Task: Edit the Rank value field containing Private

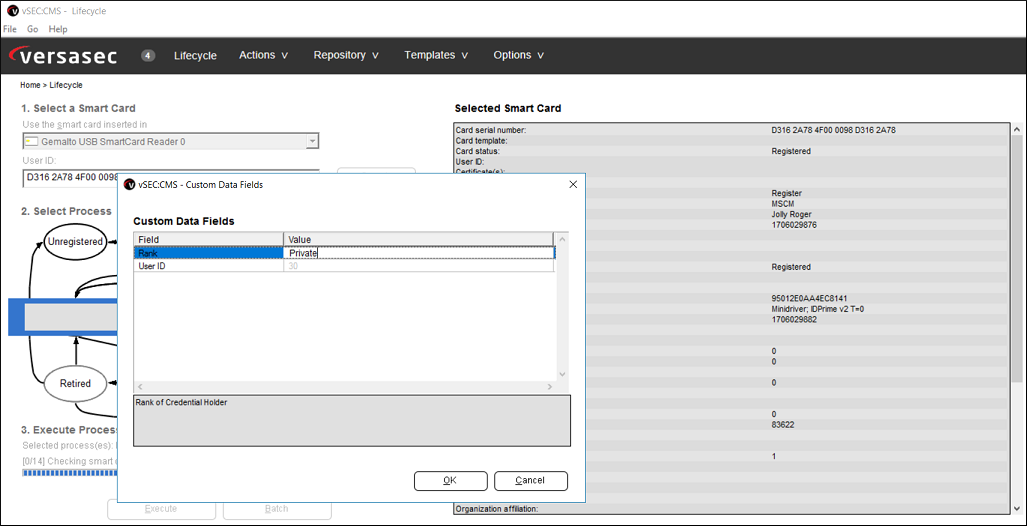Action: [419, 253]
